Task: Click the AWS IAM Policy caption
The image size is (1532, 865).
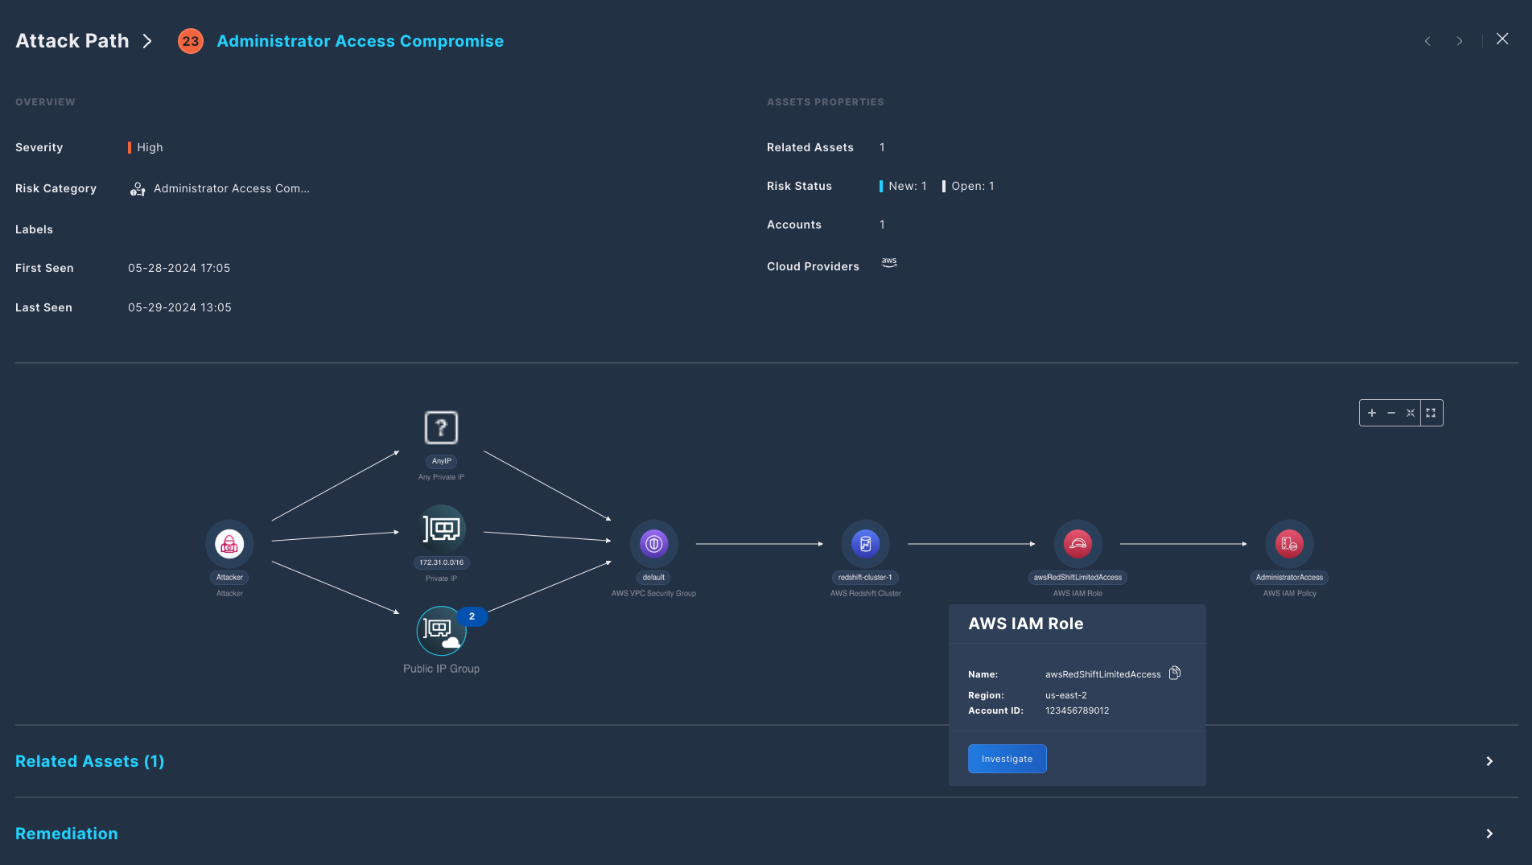Action: click(x=1290, y=594)
